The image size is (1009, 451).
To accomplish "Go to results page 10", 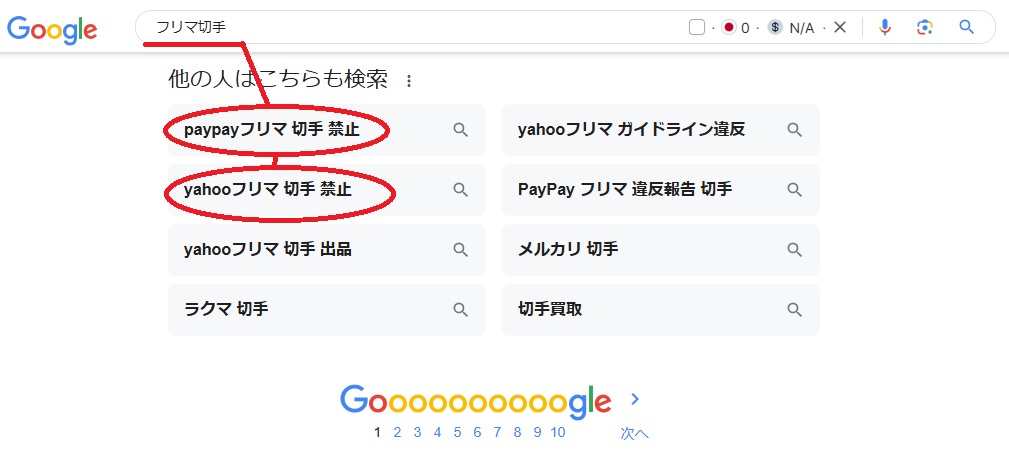I will [x=558, y=432].
